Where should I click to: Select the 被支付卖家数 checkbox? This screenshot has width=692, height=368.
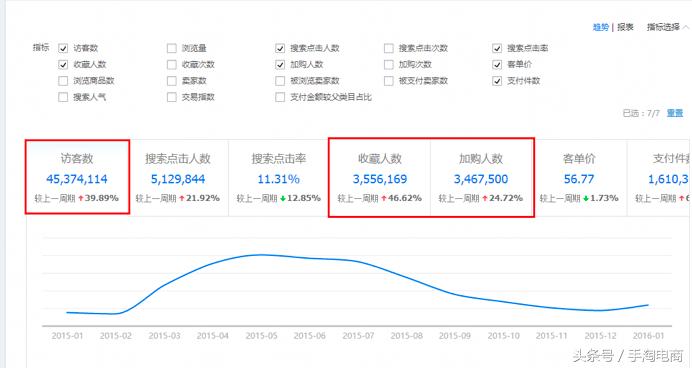point(388,81)
